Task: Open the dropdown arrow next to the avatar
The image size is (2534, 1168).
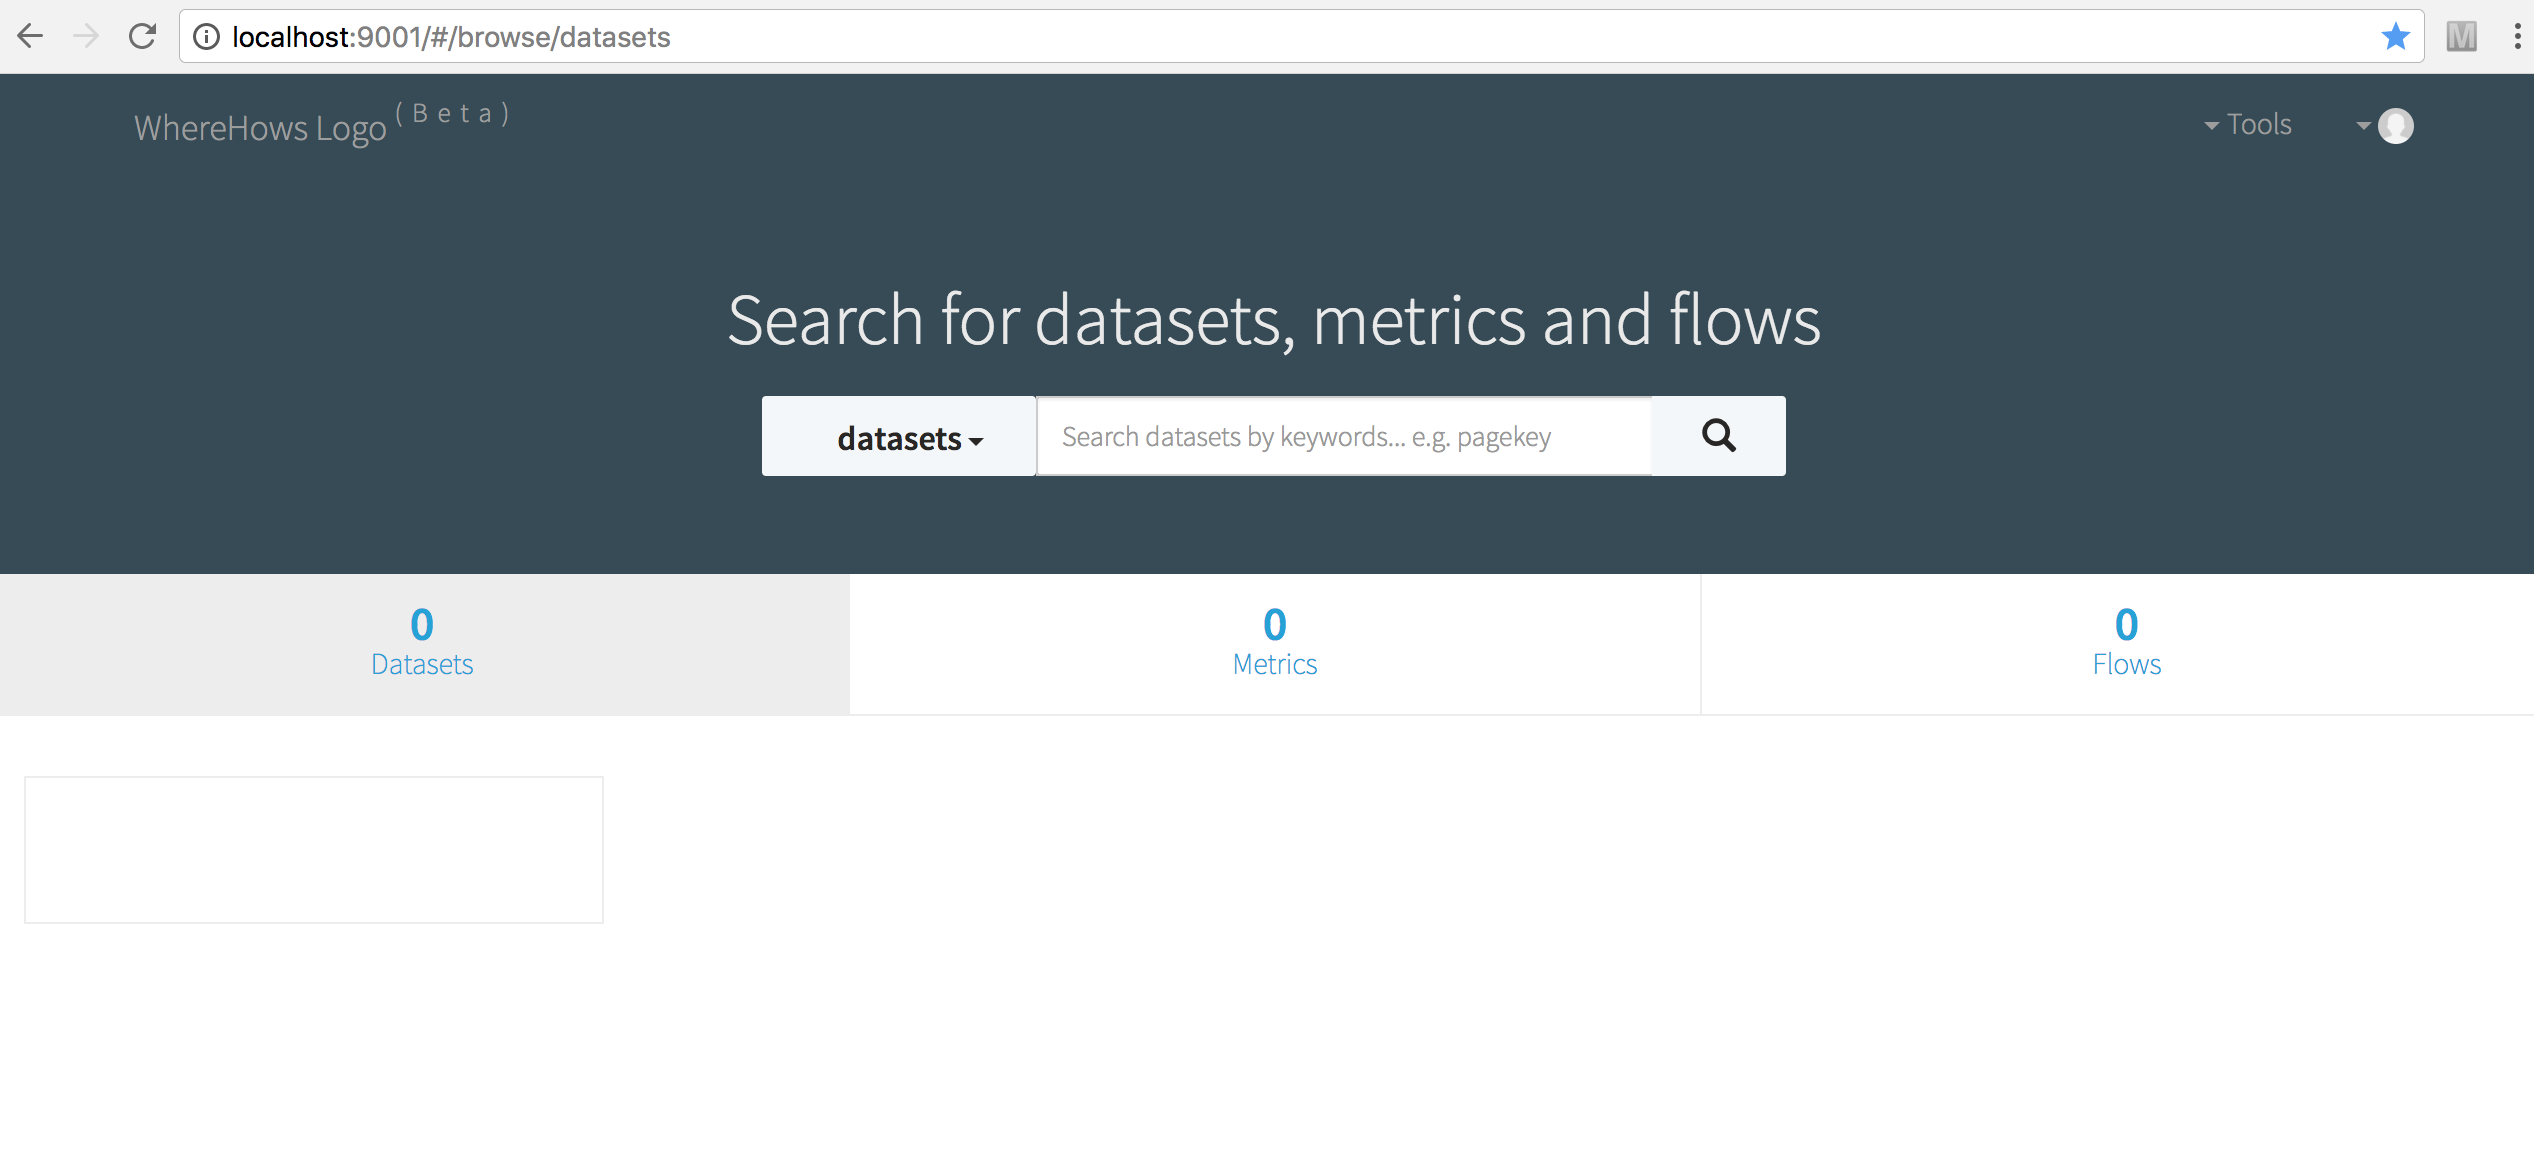Action: coord(2363,126)
